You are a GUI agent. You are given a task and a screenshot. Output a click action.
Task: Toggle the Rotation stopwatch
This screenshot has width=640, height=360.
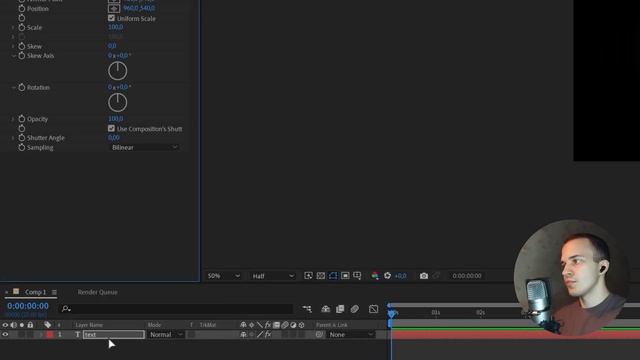pyautogui.click(x=22, y=87)
